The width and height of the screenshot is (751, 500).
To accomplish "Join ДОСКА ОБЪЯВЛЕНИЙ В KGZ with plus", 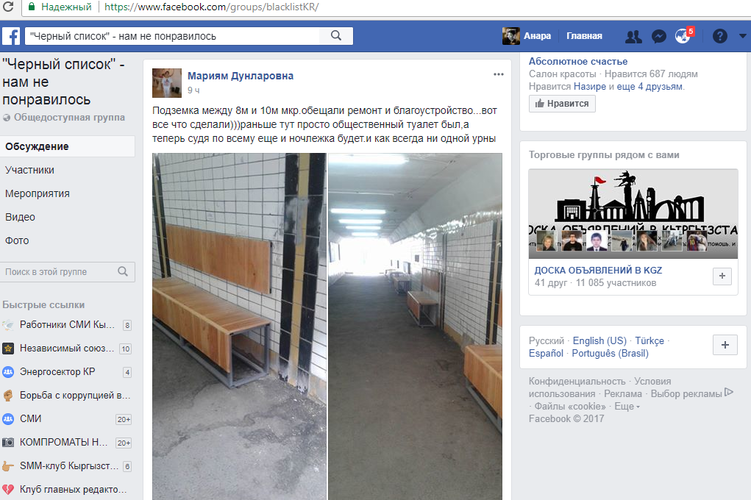I will (x=722, y=276).
